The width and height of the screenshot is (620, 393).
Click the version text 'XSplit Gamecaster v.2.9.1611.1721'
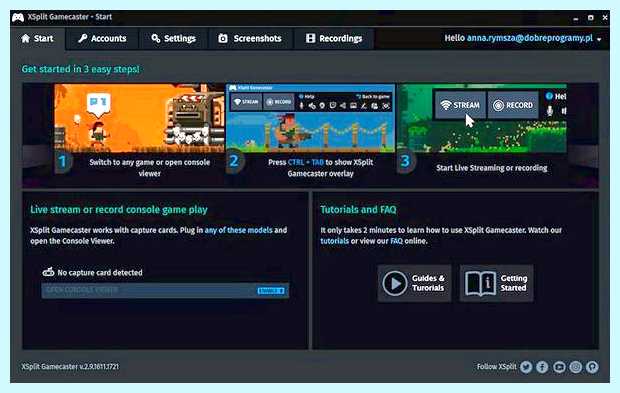pos(70,367)
